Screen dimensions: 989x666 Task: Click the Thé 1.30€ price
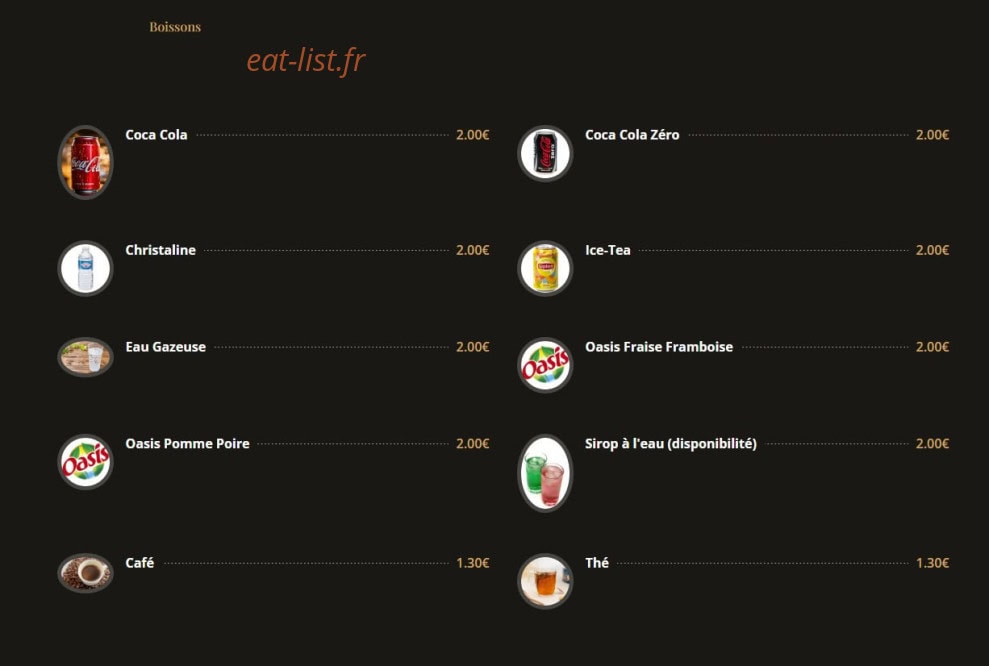[x=932, y=563]
